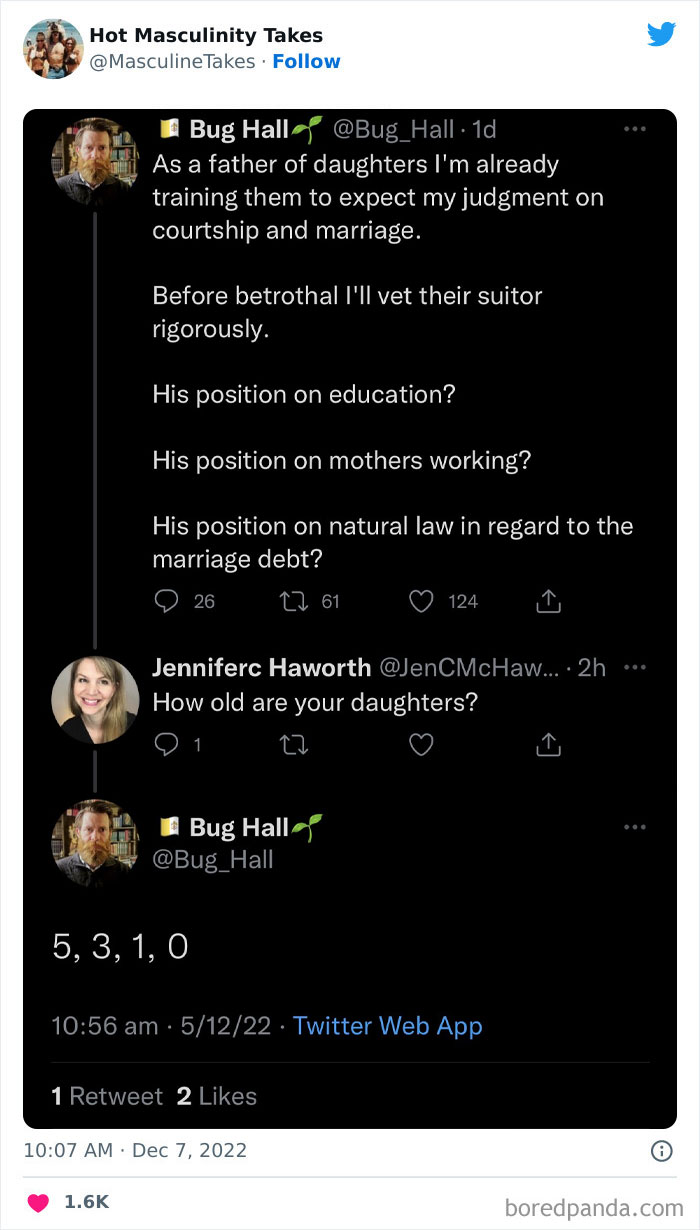Open tweet info icon beside date
Image resolution: width=700 pixels, height=1230 pixels.
pos(661,1151)
